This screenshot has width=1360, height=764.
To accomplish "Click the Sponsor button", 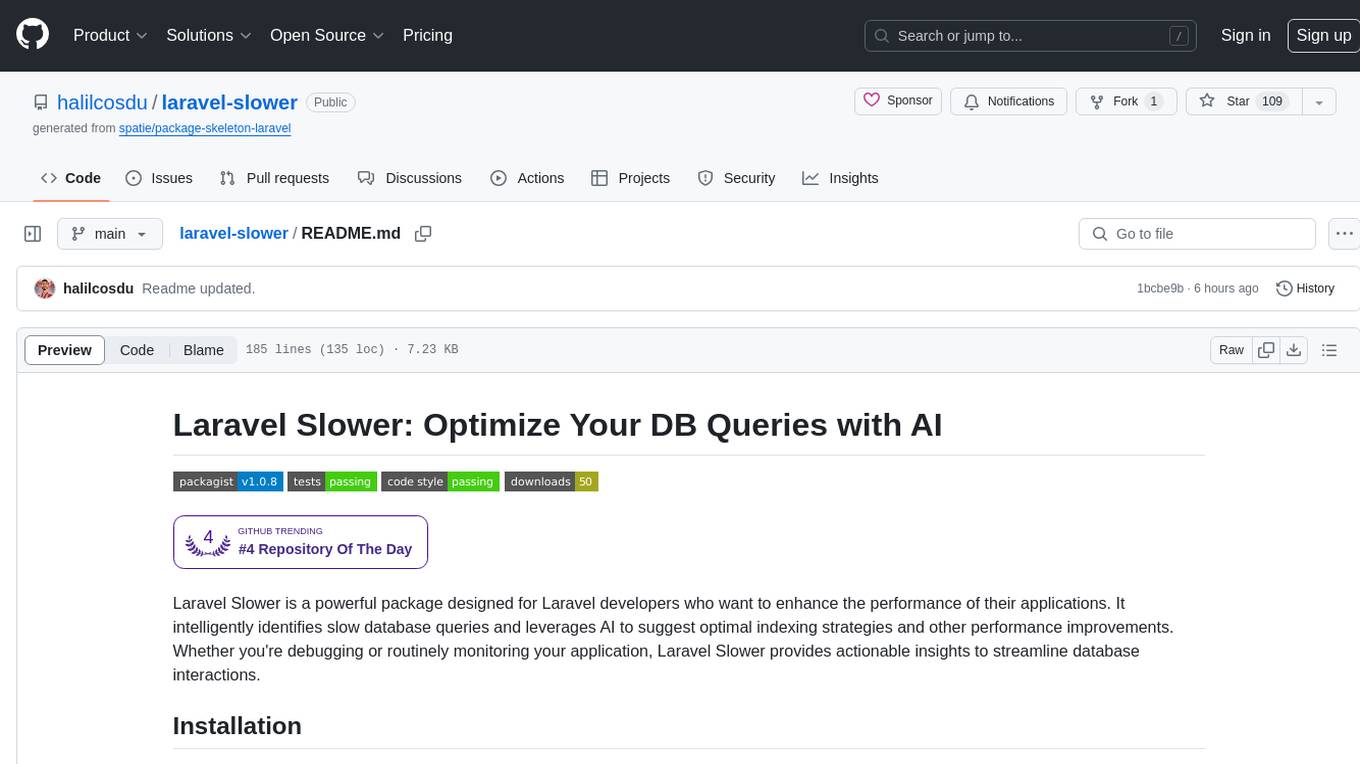I will coord(898,101).
